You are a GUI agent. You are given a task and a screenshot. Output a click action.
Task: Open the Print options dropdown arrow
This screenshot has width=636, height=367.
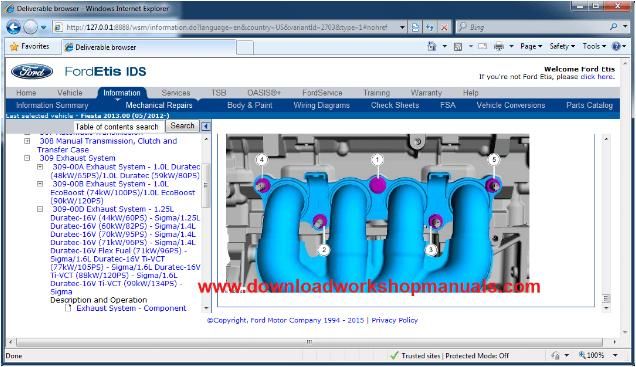[511, 47]
